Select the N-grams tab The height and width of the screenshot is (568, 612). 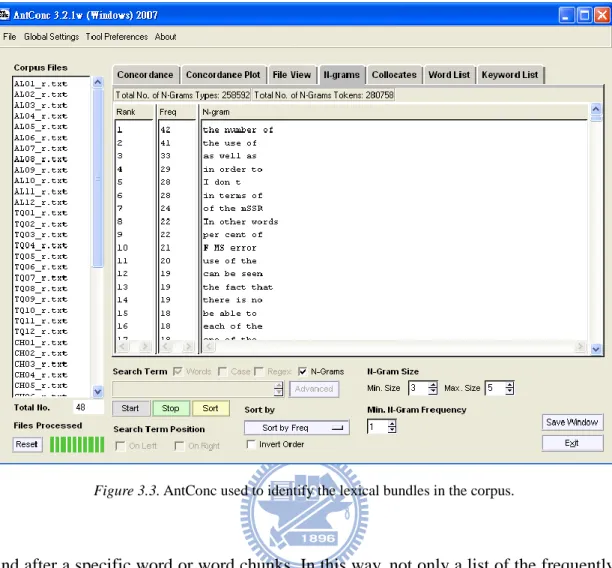pyautogui.click(x=342, y=75)
